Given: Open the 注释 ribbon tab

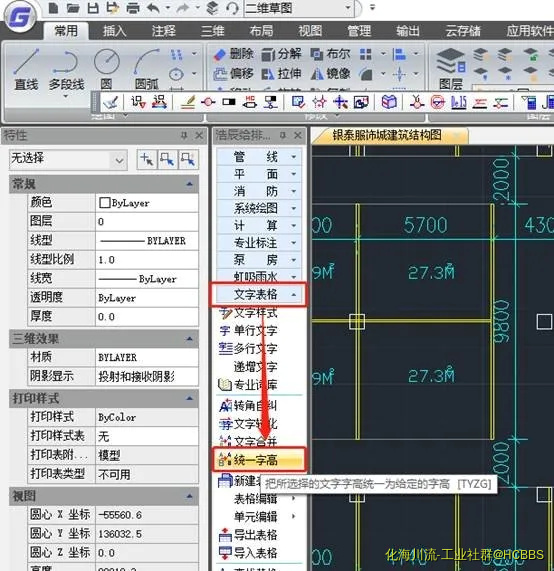Looking at the screenshot, I should click(x=164, y=31).
